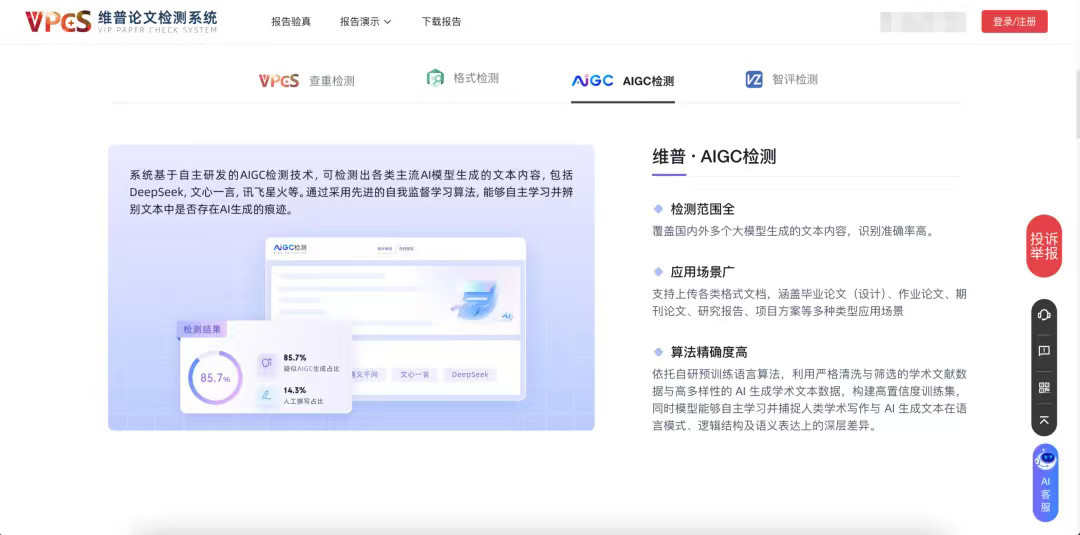Open 报告验真 menu item
The height and width of the screenshot is (535, 1080).
pos(291,21)
